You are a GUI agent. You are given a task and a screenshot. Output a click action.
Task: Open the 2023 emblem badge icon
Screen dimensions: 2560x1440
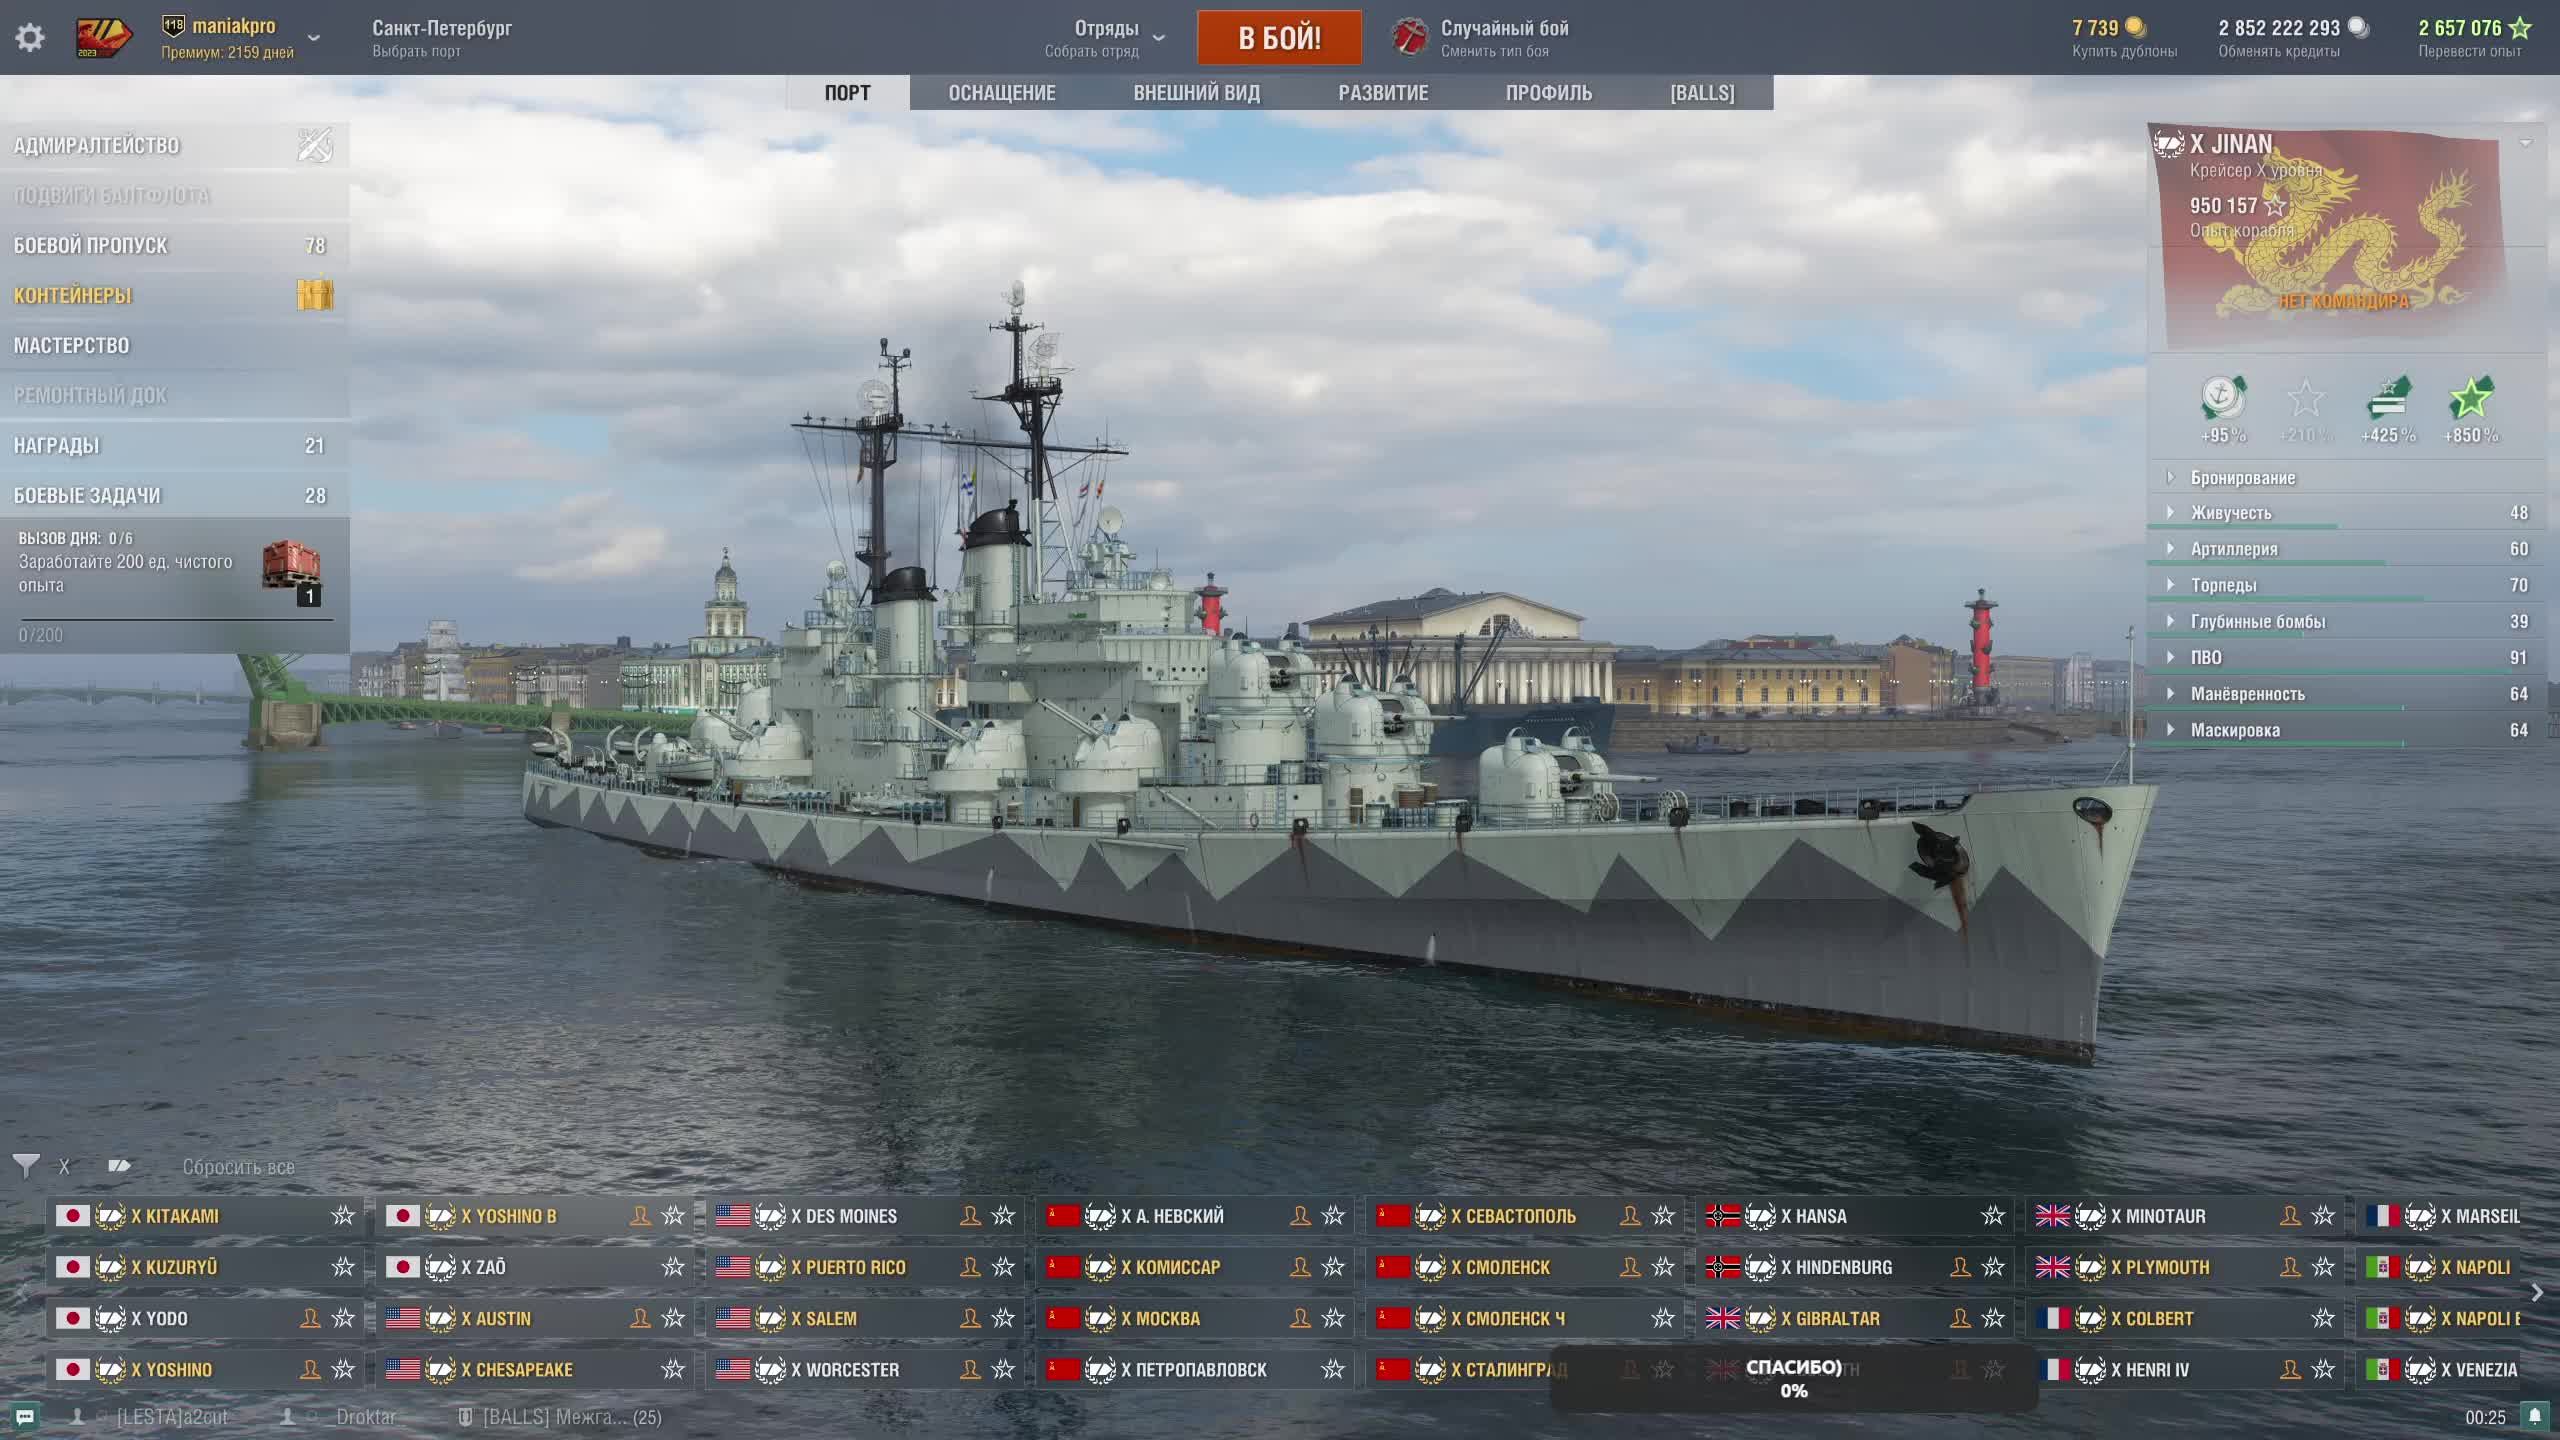pyautogui.click(x=104, y=38)
